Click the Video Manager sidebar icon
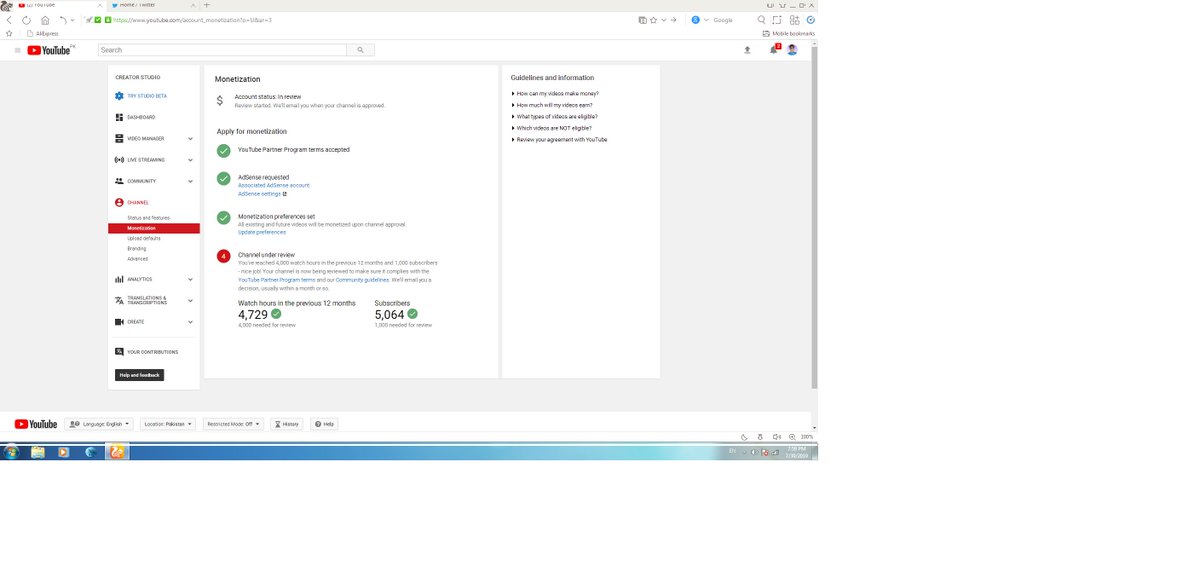1200x566 pixels. click(x=119, y=138)
